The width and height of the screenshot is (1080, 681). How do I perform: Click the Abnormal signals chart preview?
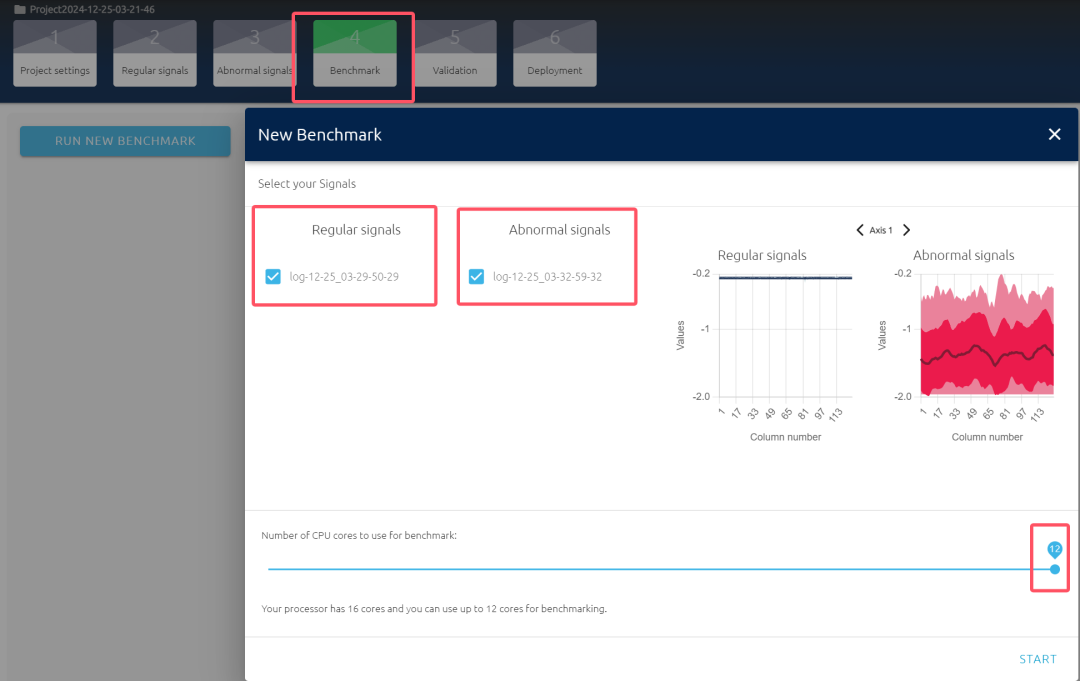point(986,335)
